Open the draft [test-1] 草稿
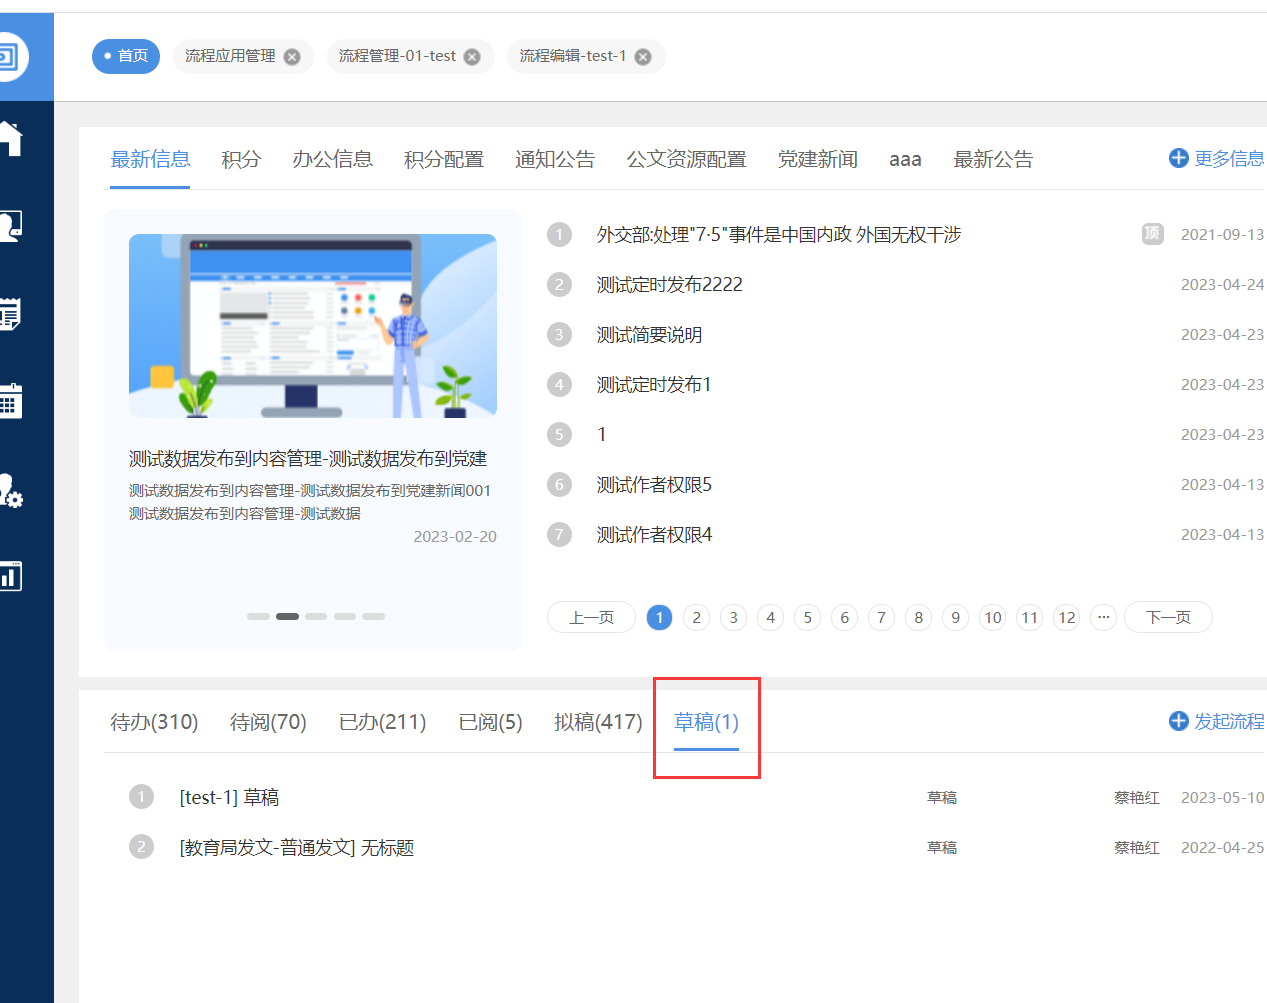This screenshot has width=1267, height=1003. click(x=229, y=798)
